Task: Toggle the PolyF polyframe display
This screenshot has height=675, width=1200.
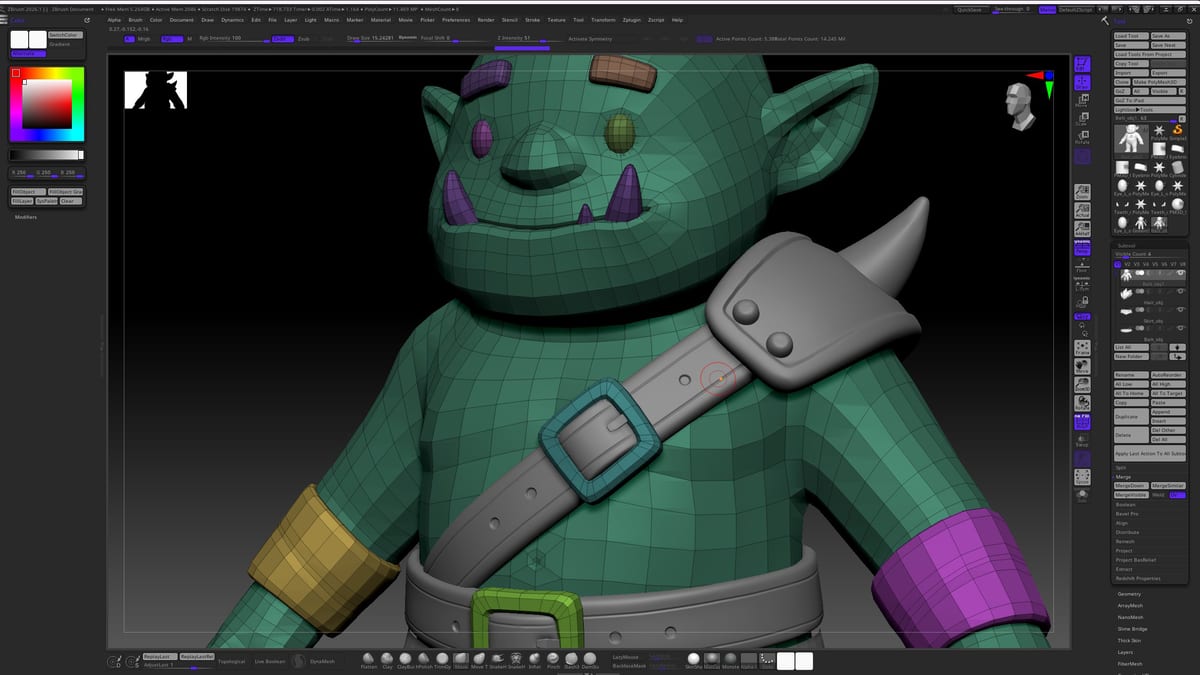Action: 1082,422
